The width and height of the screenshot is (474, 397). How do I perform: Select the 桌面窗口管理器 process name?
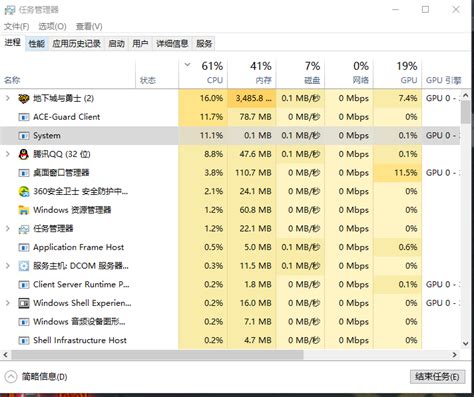click(61, 173)
